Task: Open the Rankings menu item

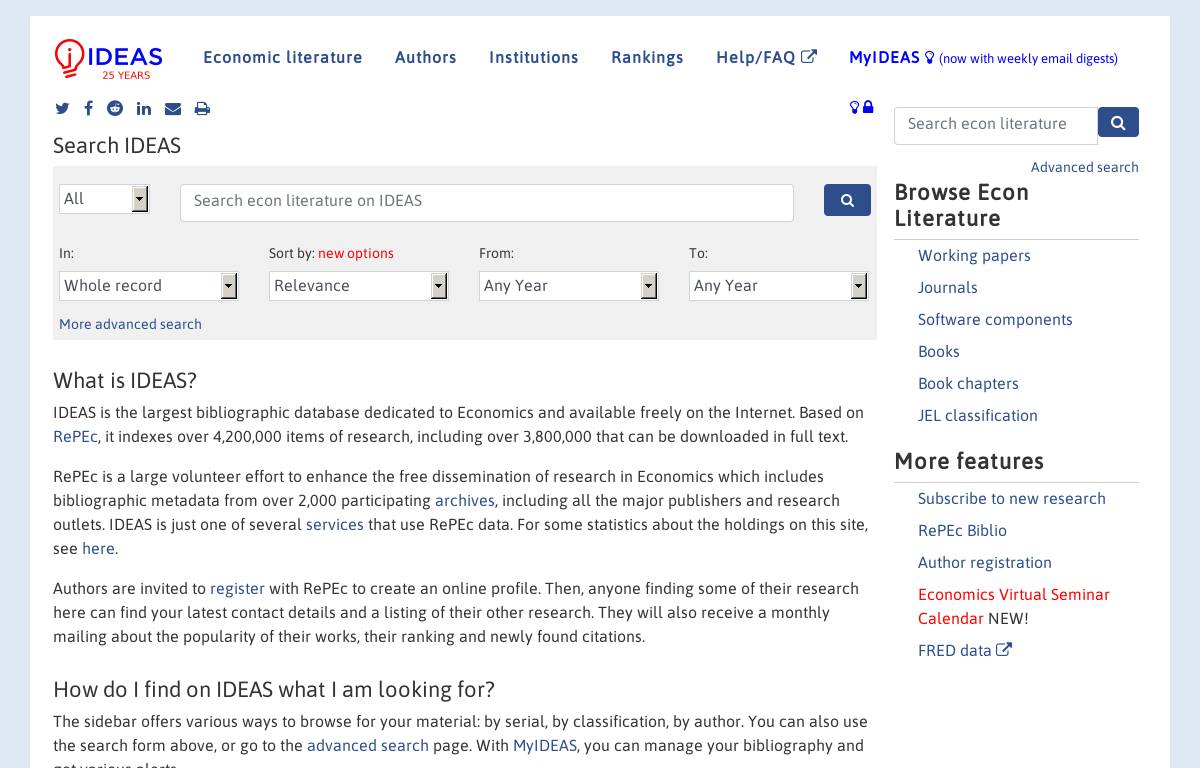Action: pyautogui.click(x=647, y=58)
